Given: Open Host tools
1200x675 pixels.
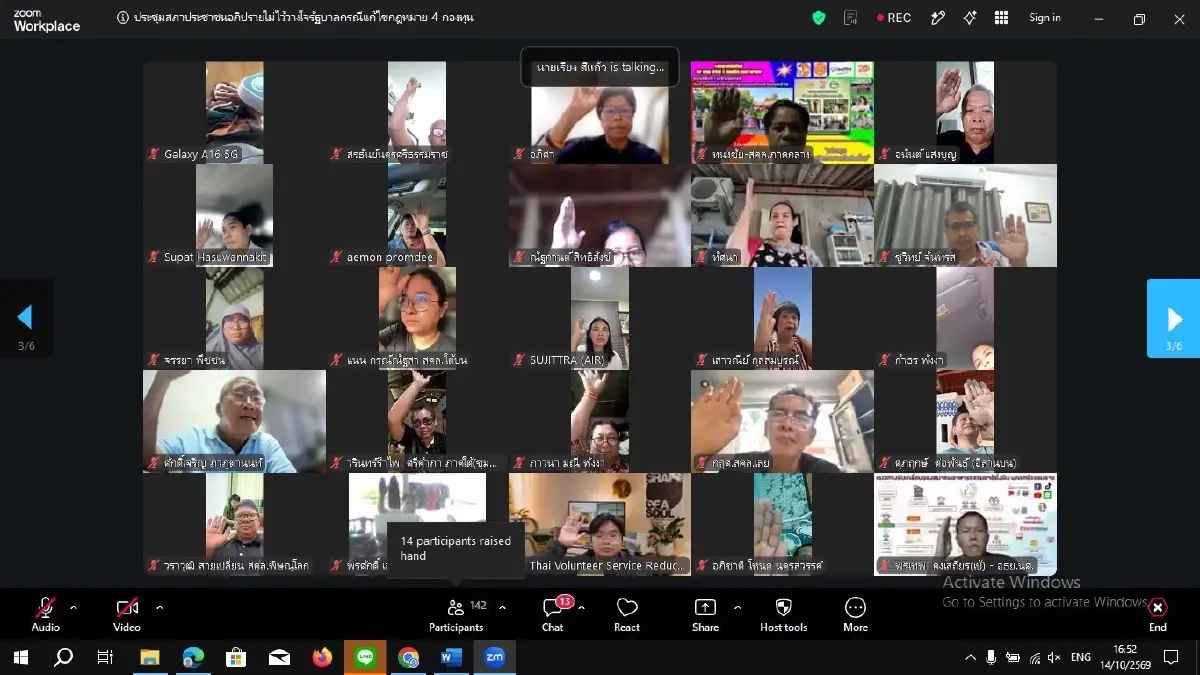Looking at the screenshot, I should (783, 614).
